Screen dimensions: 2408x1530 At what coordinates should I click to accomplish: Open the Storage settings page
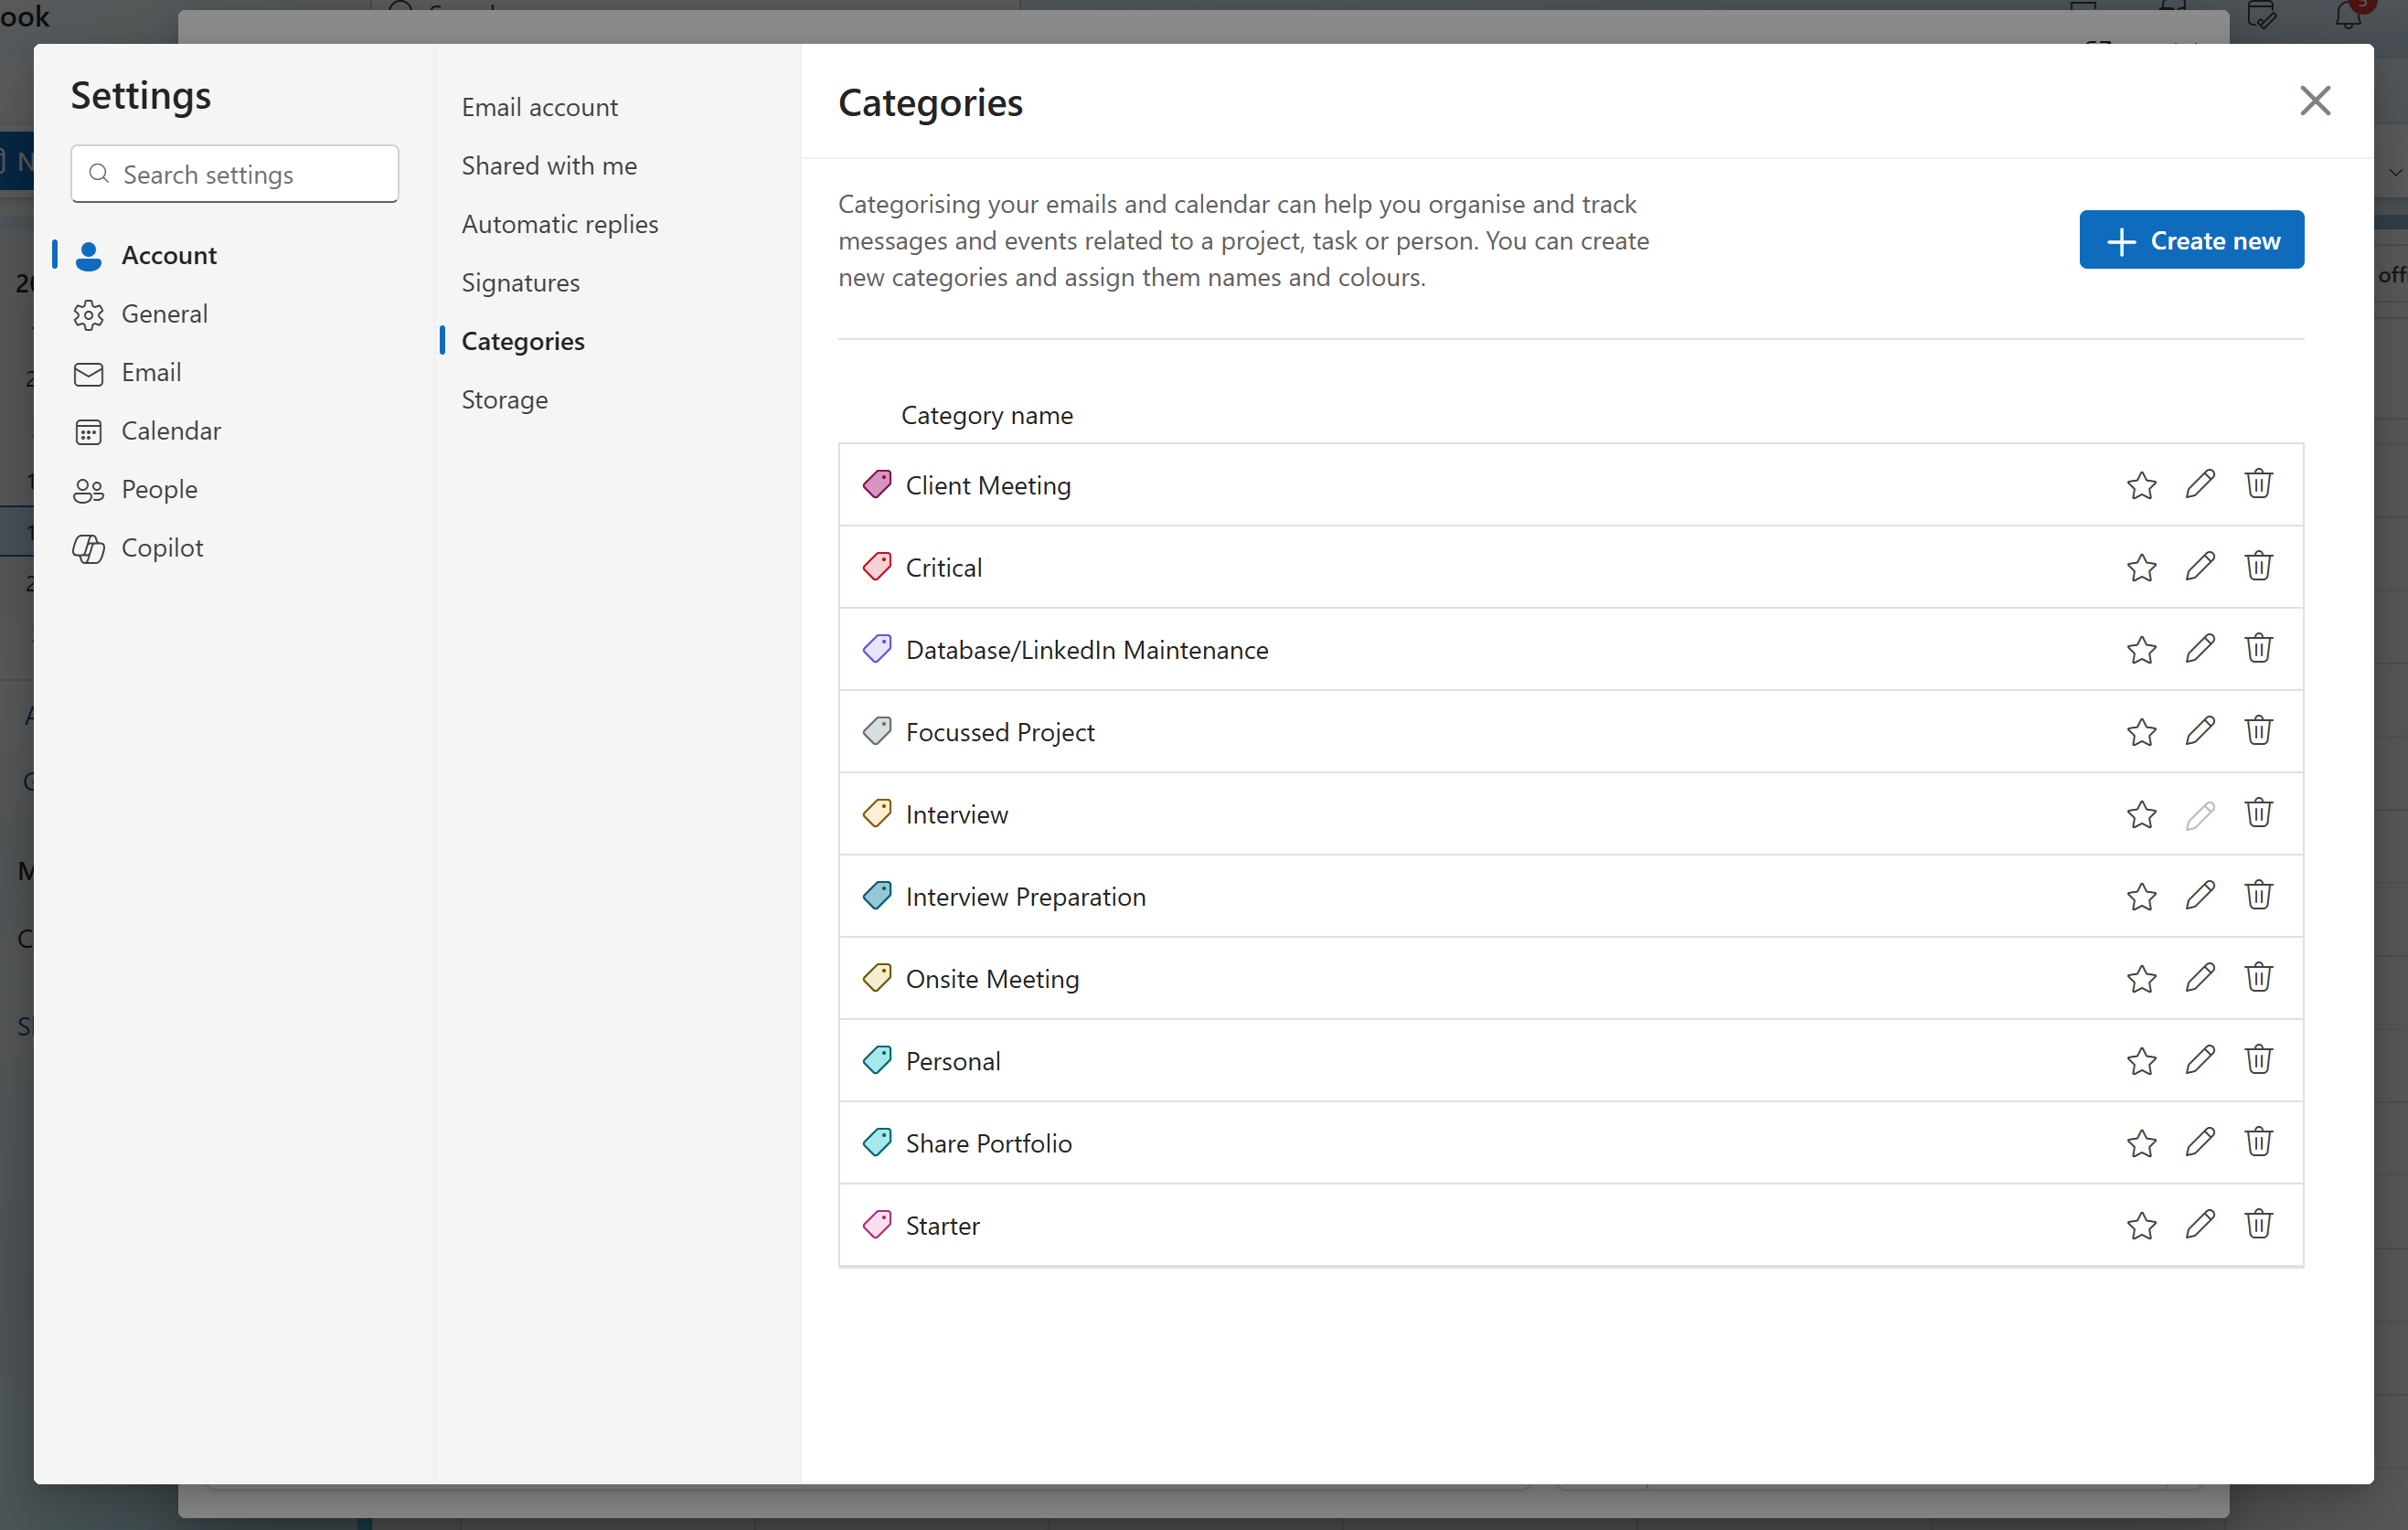[504, 399]
